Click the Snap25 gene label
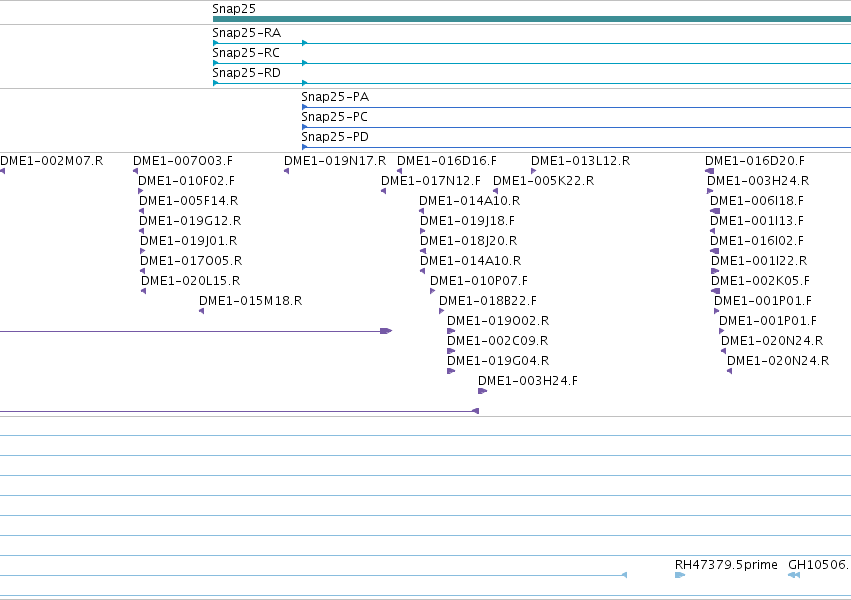 [233, 9]
